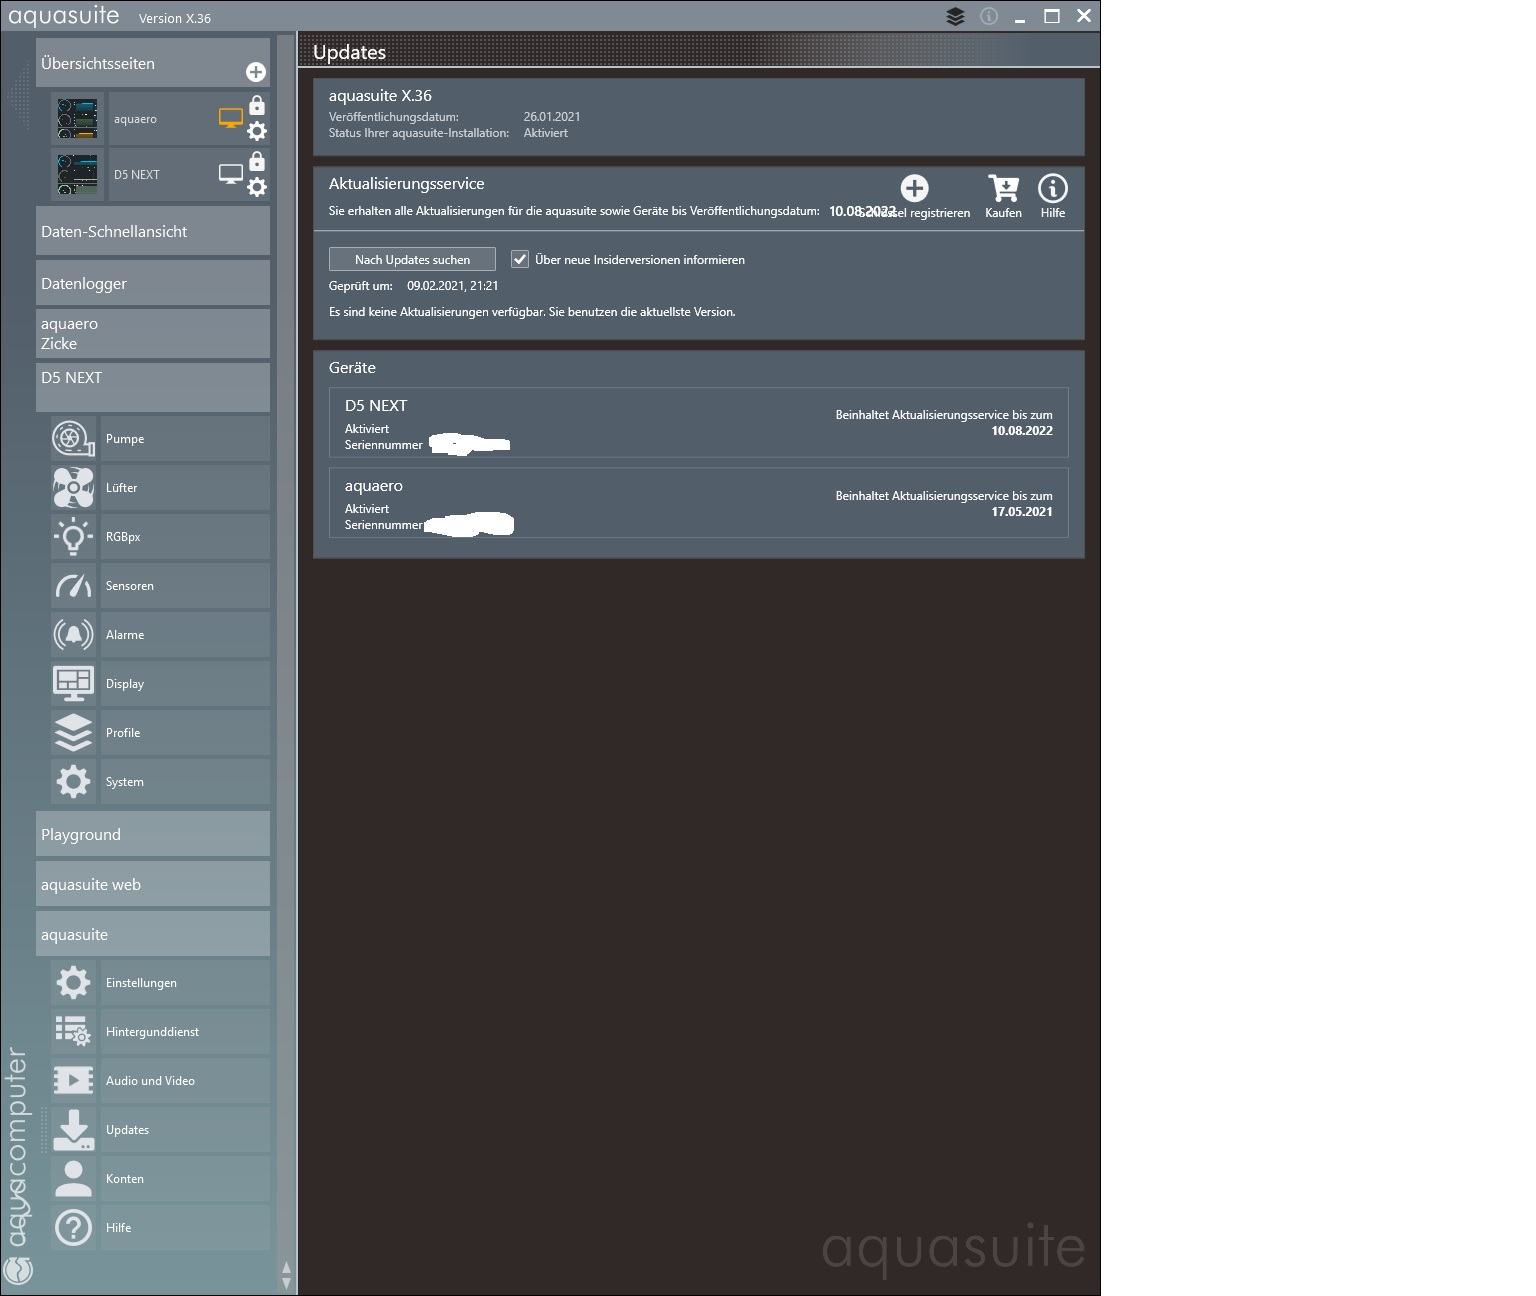Open the Updates download icon
This screenshot has width=1536, height=1296.
73,1130
